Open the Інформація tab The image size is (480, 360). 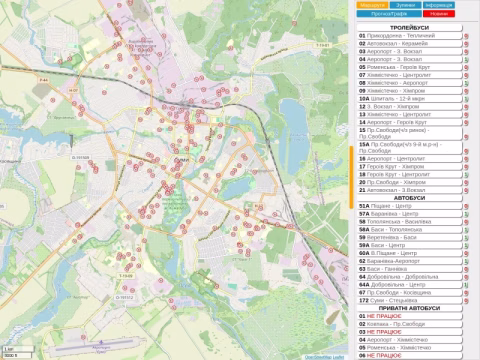point(439,5)
